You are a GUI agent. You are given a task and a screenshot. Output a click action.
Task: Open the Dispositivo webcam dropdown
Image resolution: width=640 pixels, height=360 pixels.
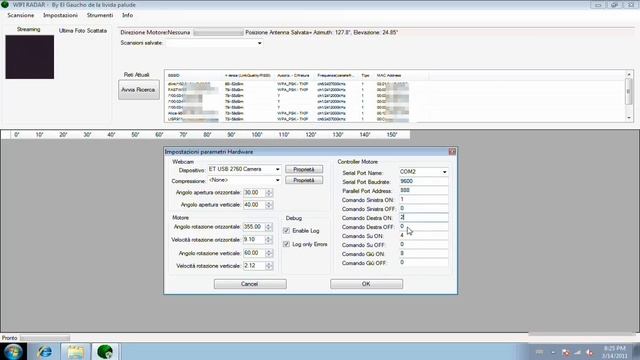tap(277, 169)
